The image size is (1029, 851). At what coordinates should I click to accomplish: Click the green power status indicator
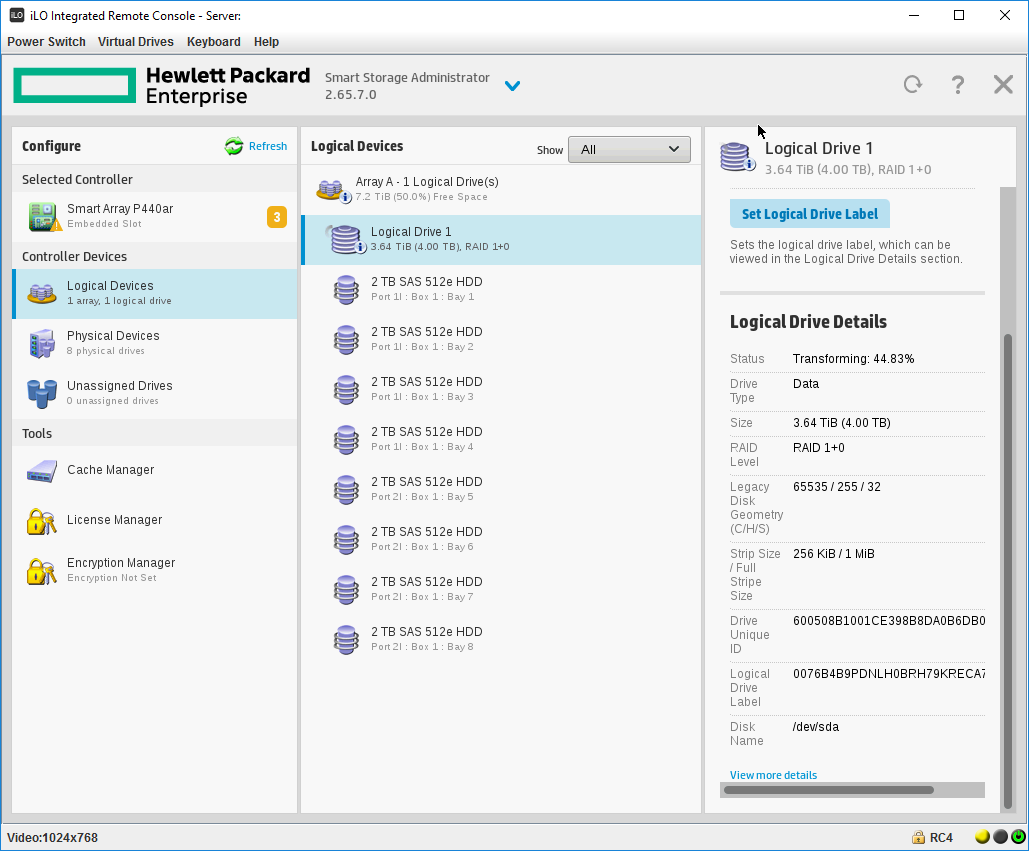coord(1018,837)
